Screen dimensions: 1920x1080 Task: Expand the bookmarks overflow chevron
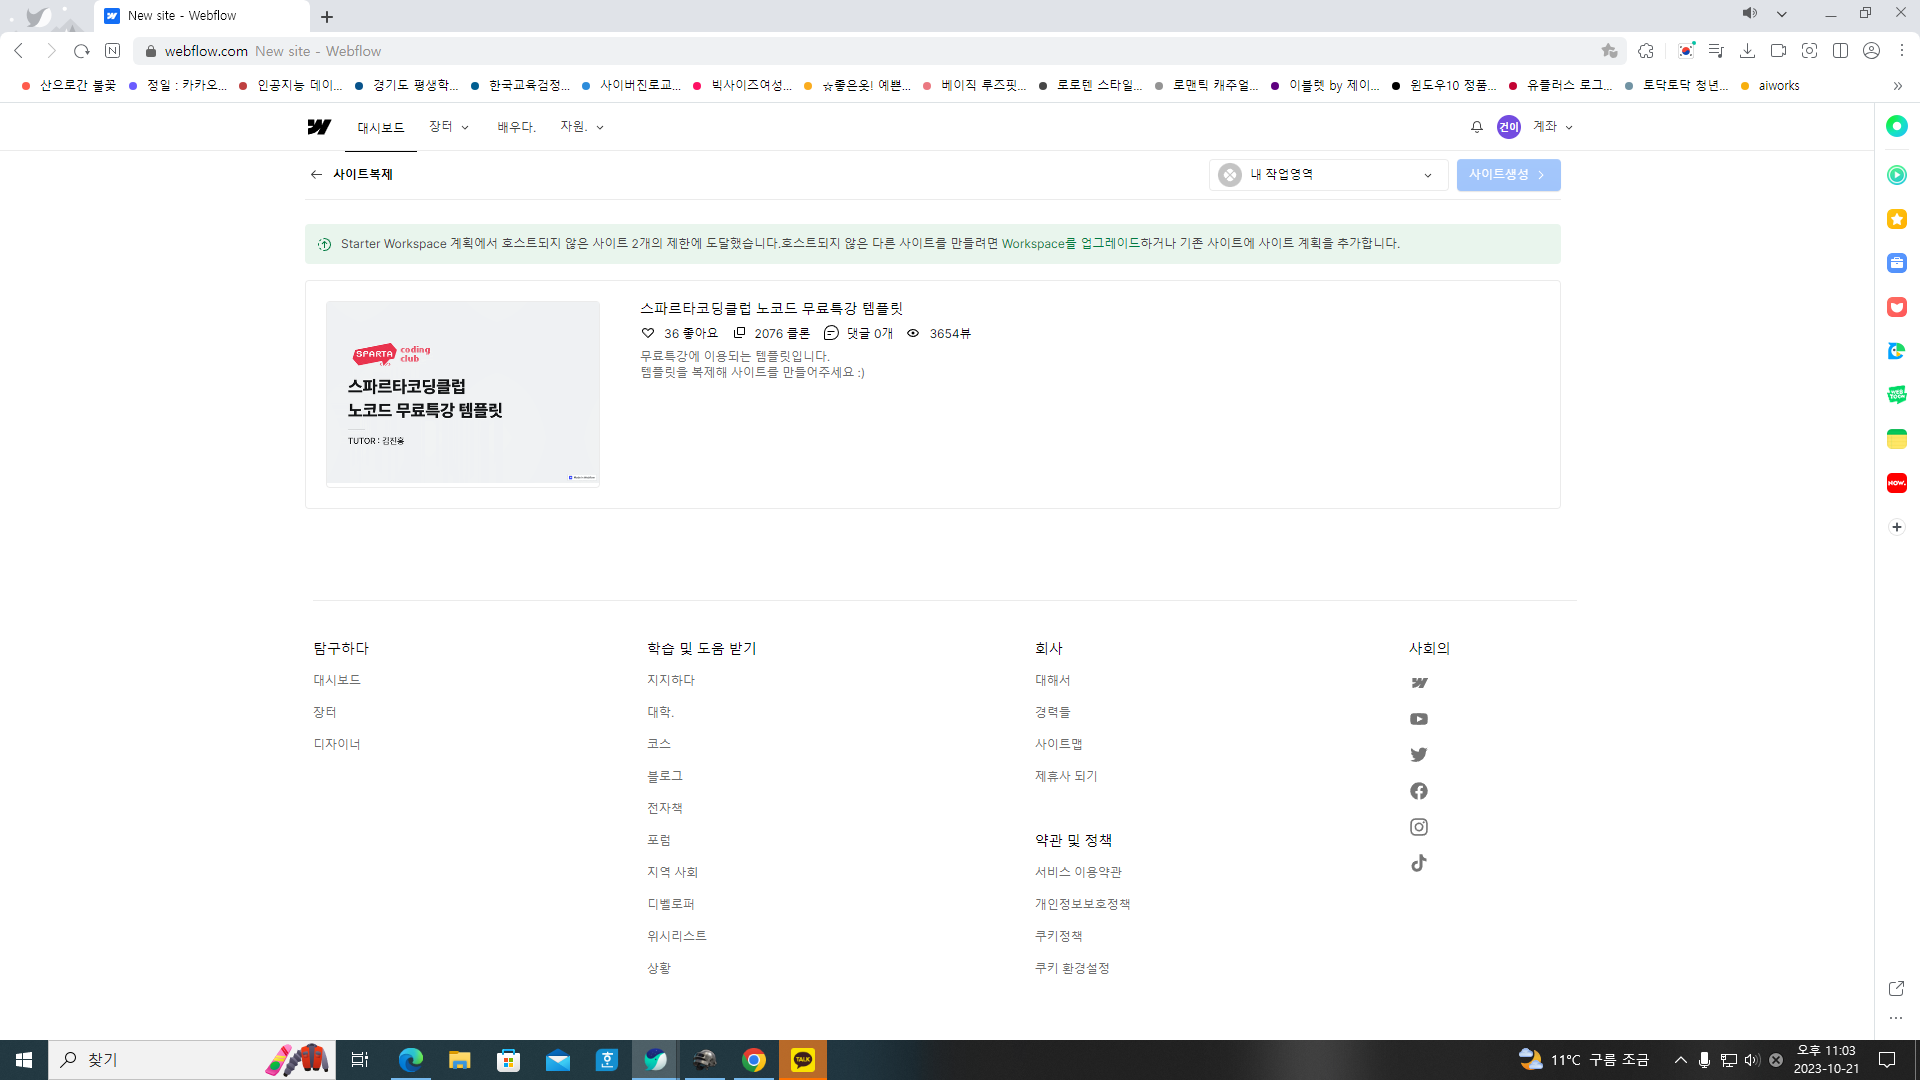1897,86
